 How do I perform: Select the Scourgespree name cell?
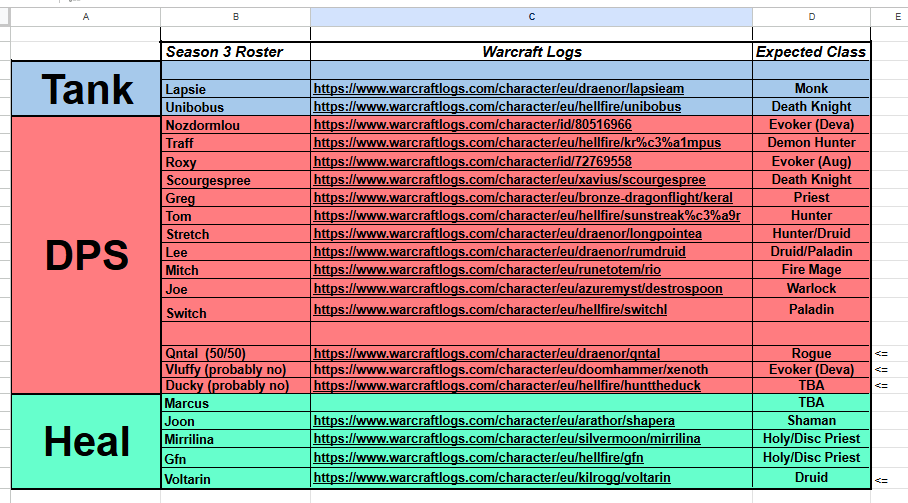236,180
